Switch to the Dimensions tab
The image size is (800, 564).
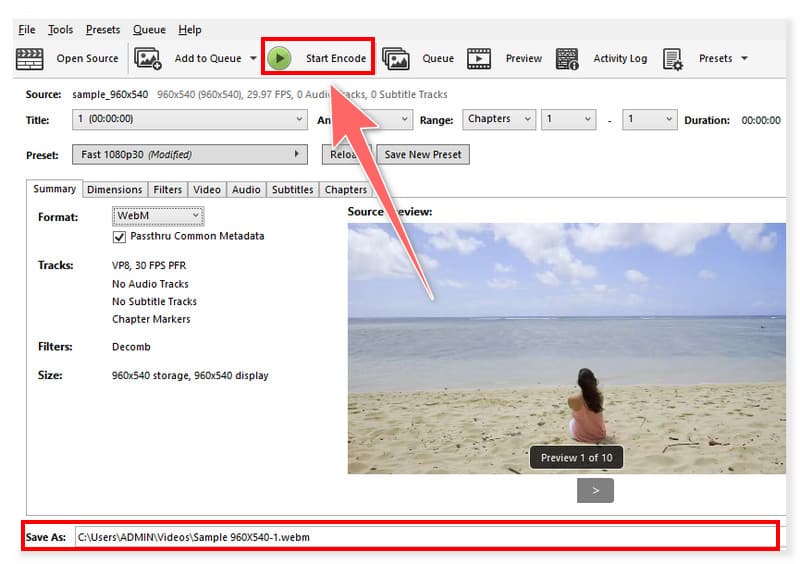[114, 189]
